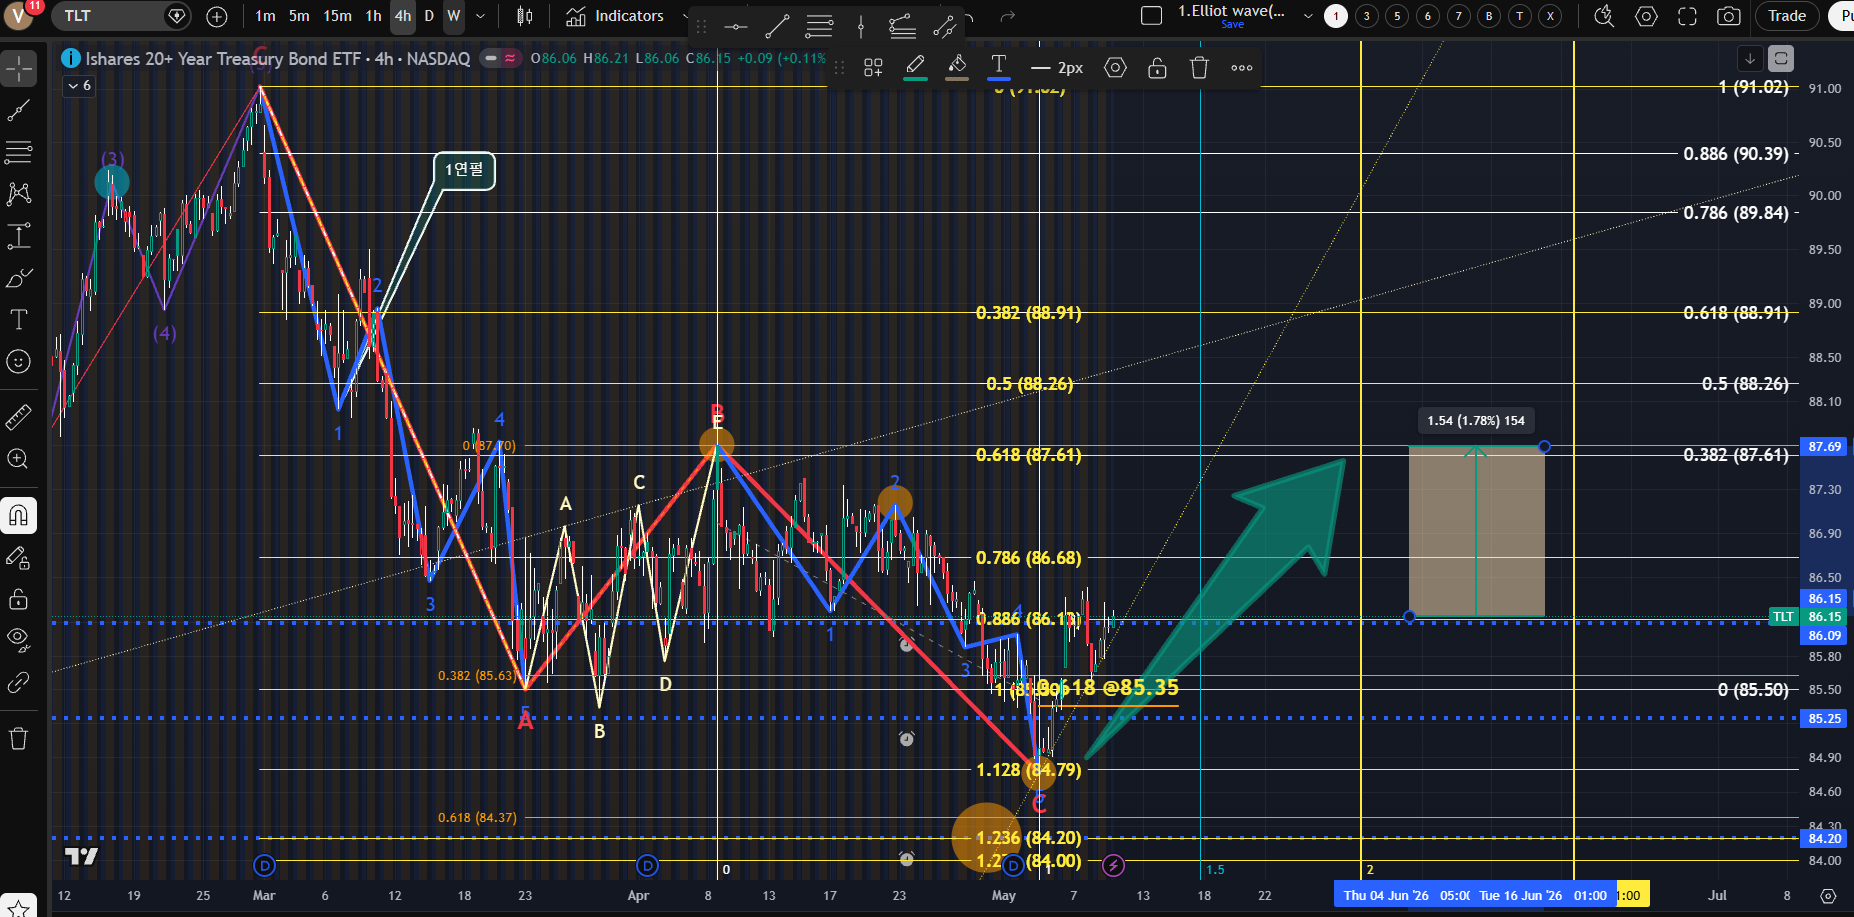
Task: Open chart settings hexagon in top bar
Action: pyautogui.click(x=1646, y=16)
